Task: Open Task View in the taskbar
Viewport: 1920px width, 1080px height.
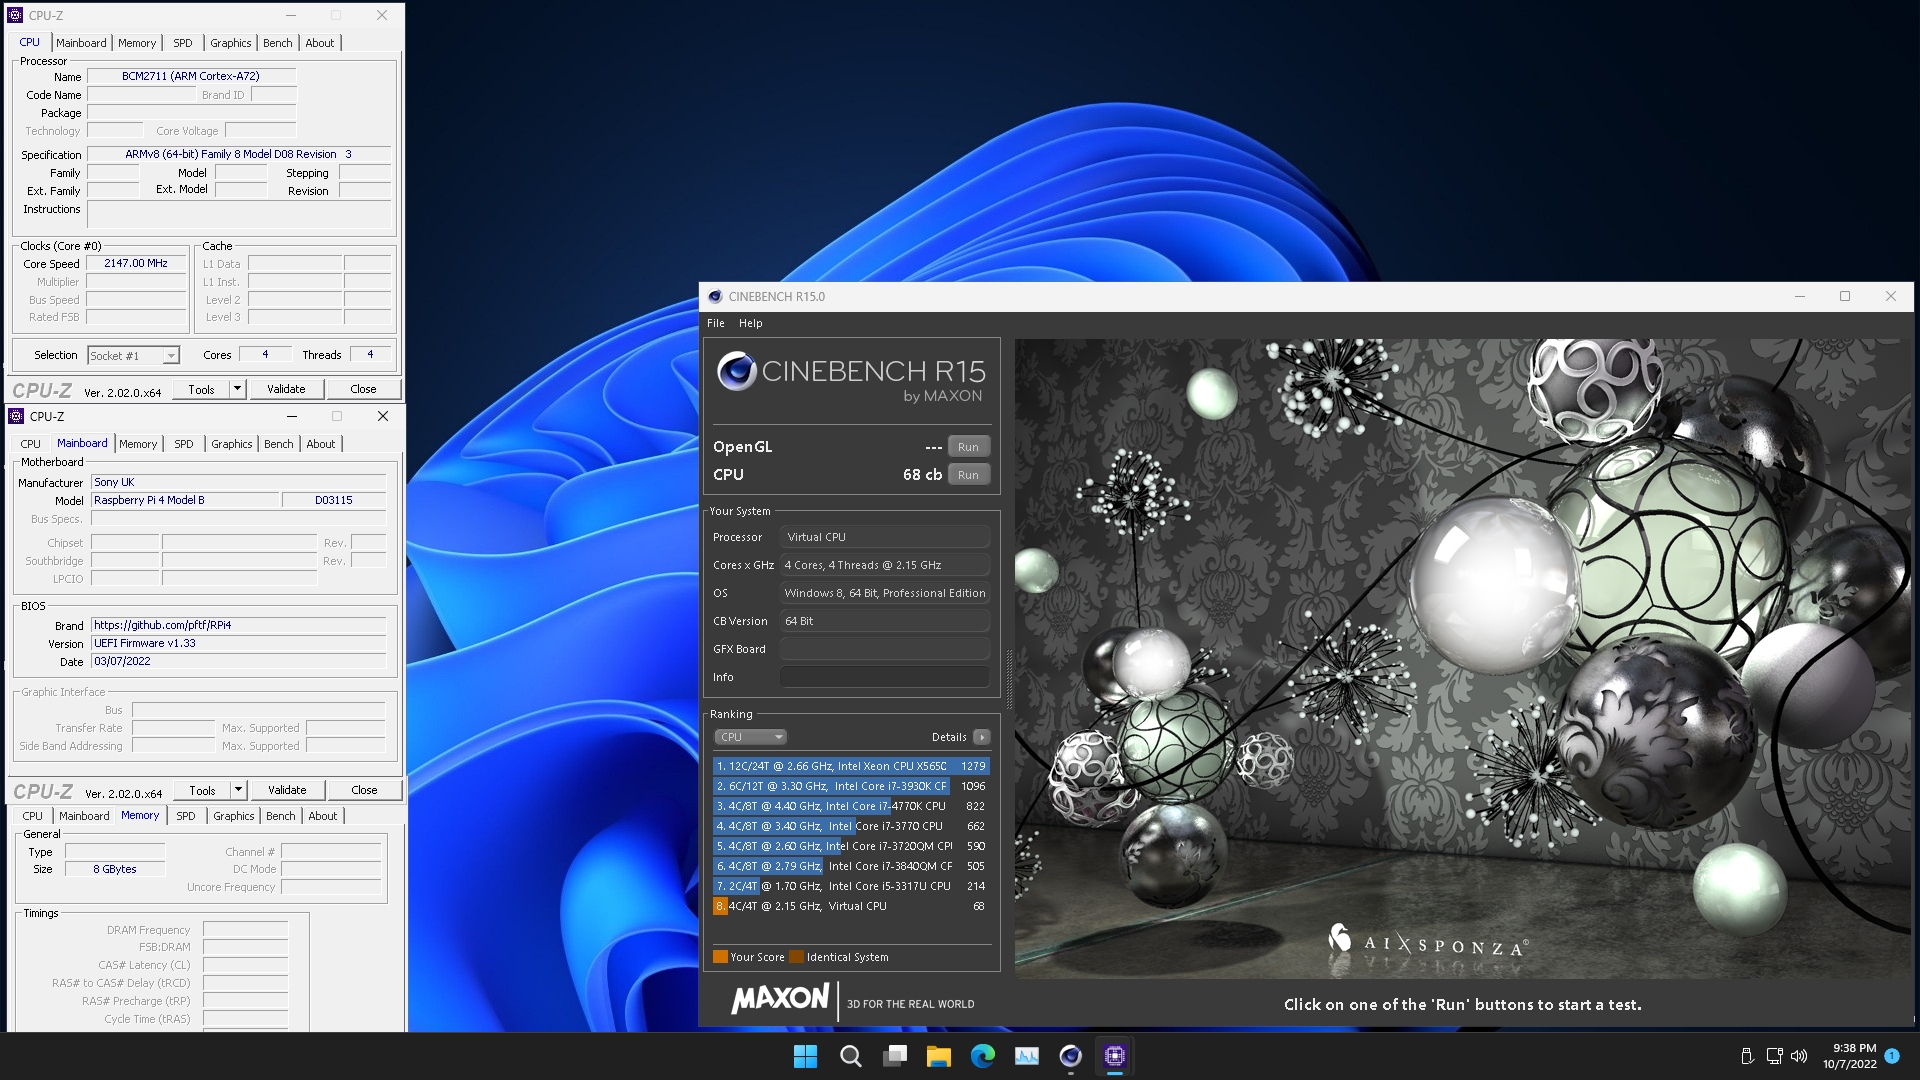Action: click(x=895, y=1056)
